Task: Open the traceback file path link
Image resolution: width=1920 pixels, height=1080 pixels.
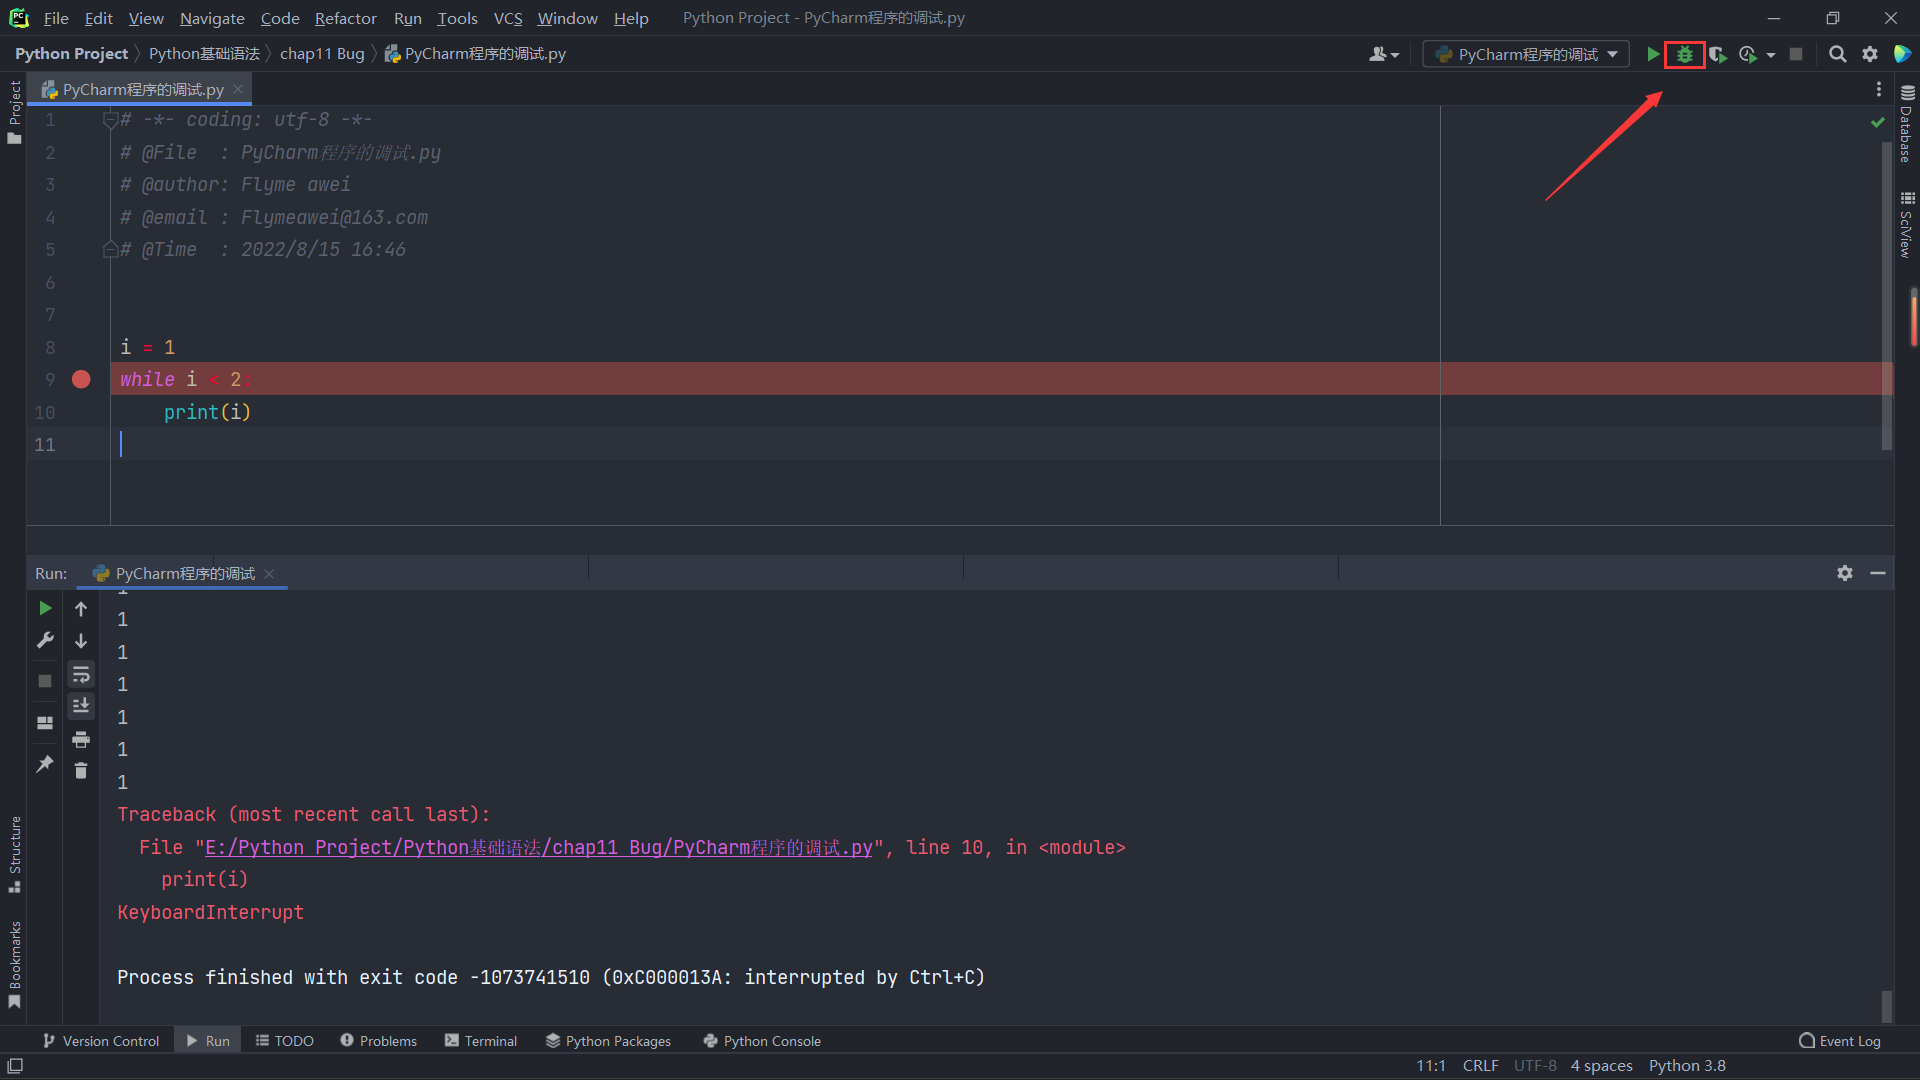Action: [x=538, y=847]
